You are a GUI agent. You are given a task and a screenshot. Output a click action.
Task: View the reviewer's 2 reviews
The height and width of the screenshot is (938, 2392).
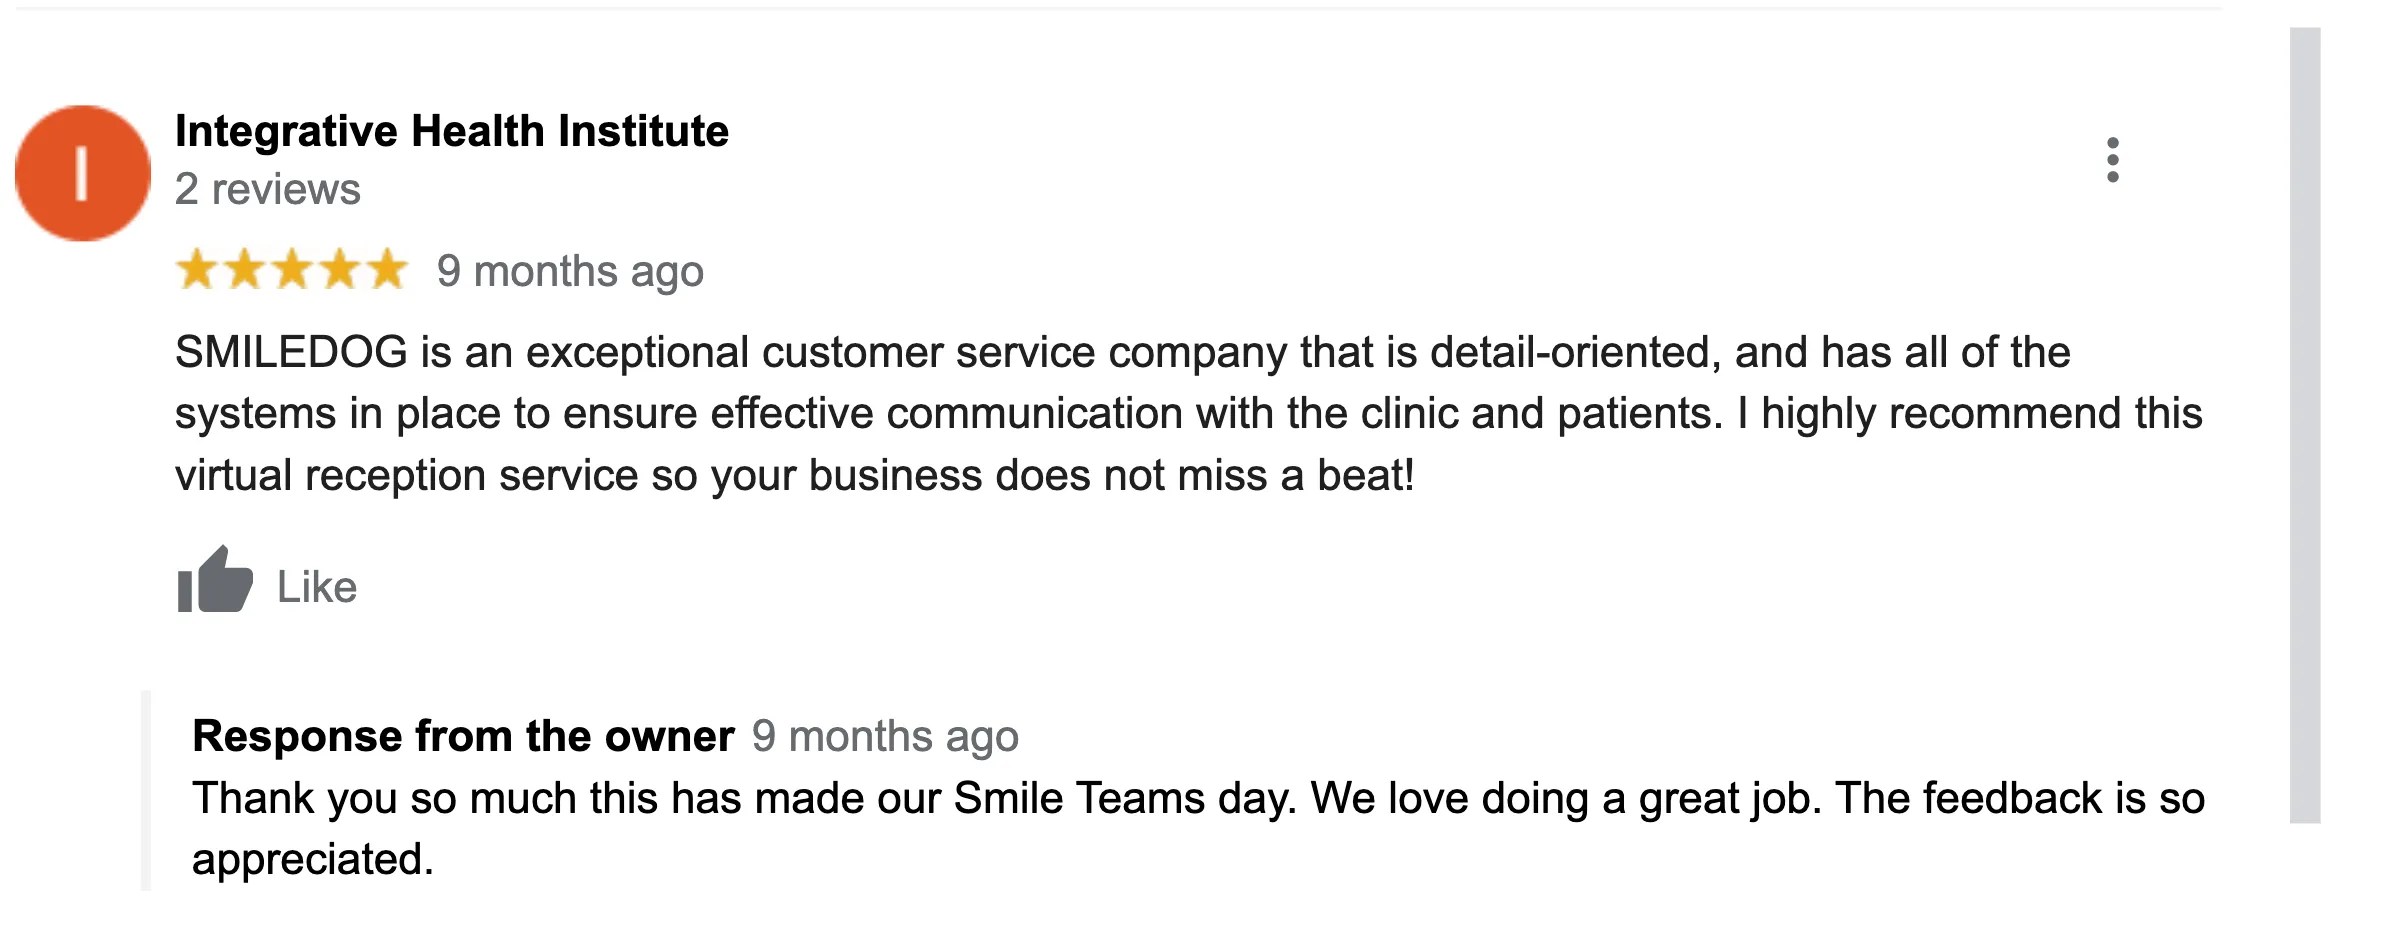tap(268, 188)
